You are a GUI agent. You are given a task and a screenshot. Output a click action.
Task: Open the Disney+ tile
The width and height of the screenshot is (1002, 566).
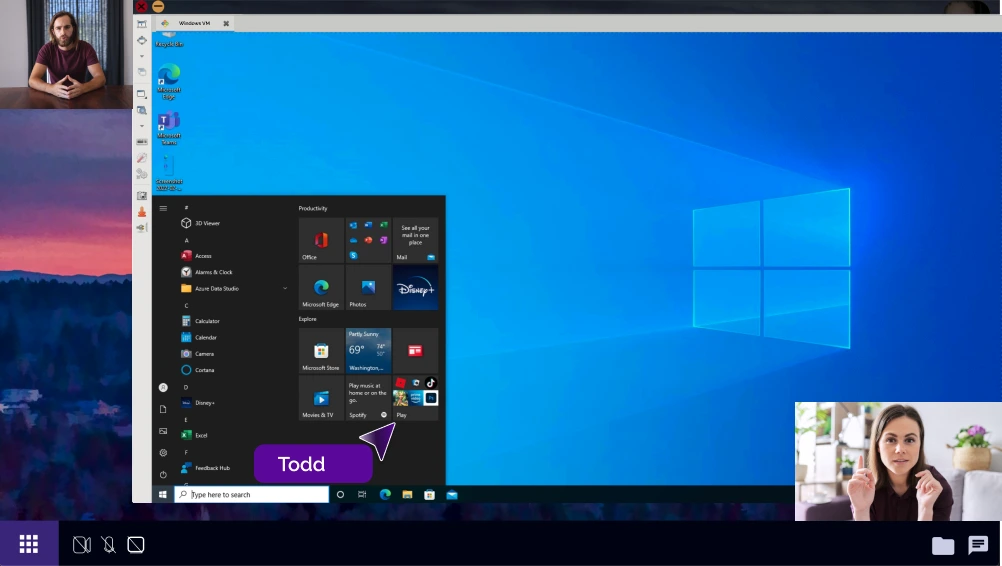(x=415, y=287)
